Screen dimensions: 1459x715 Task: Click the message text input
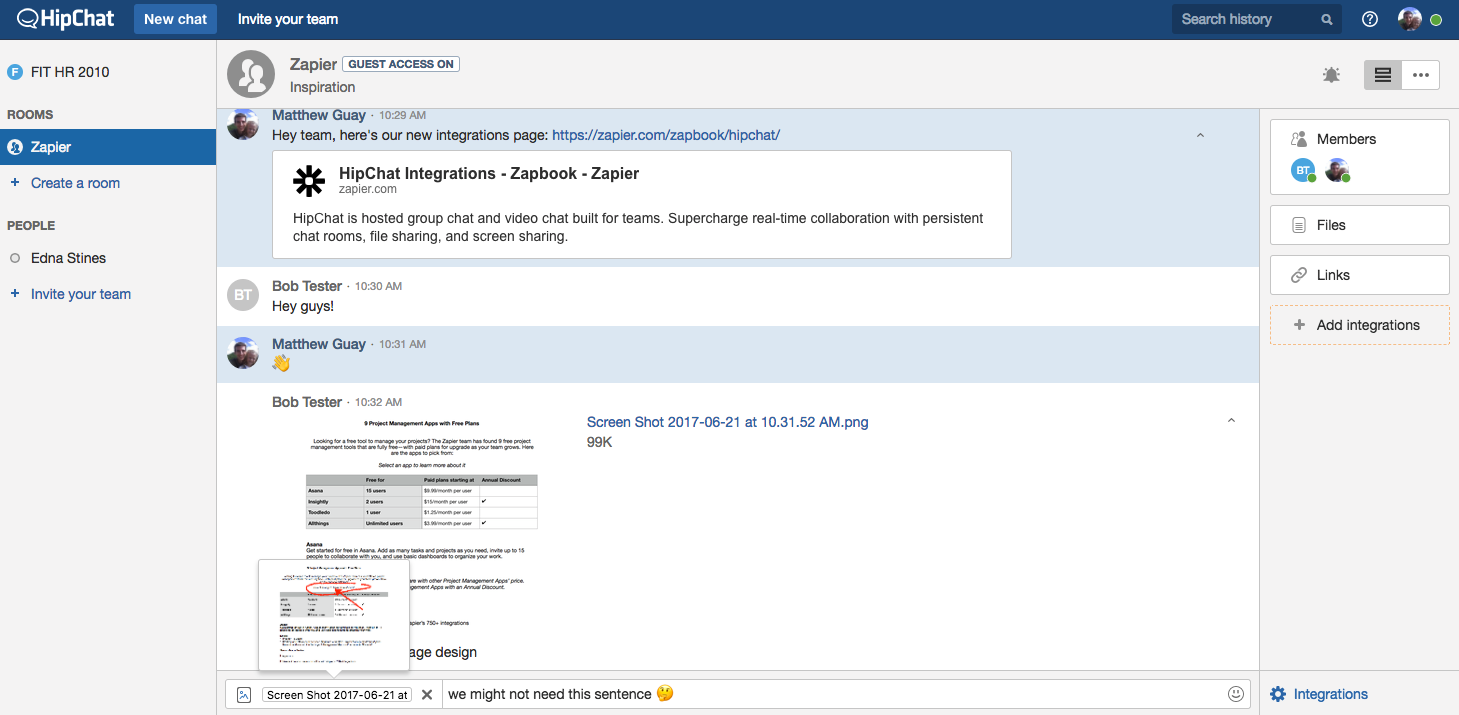[x=835, y=694]
